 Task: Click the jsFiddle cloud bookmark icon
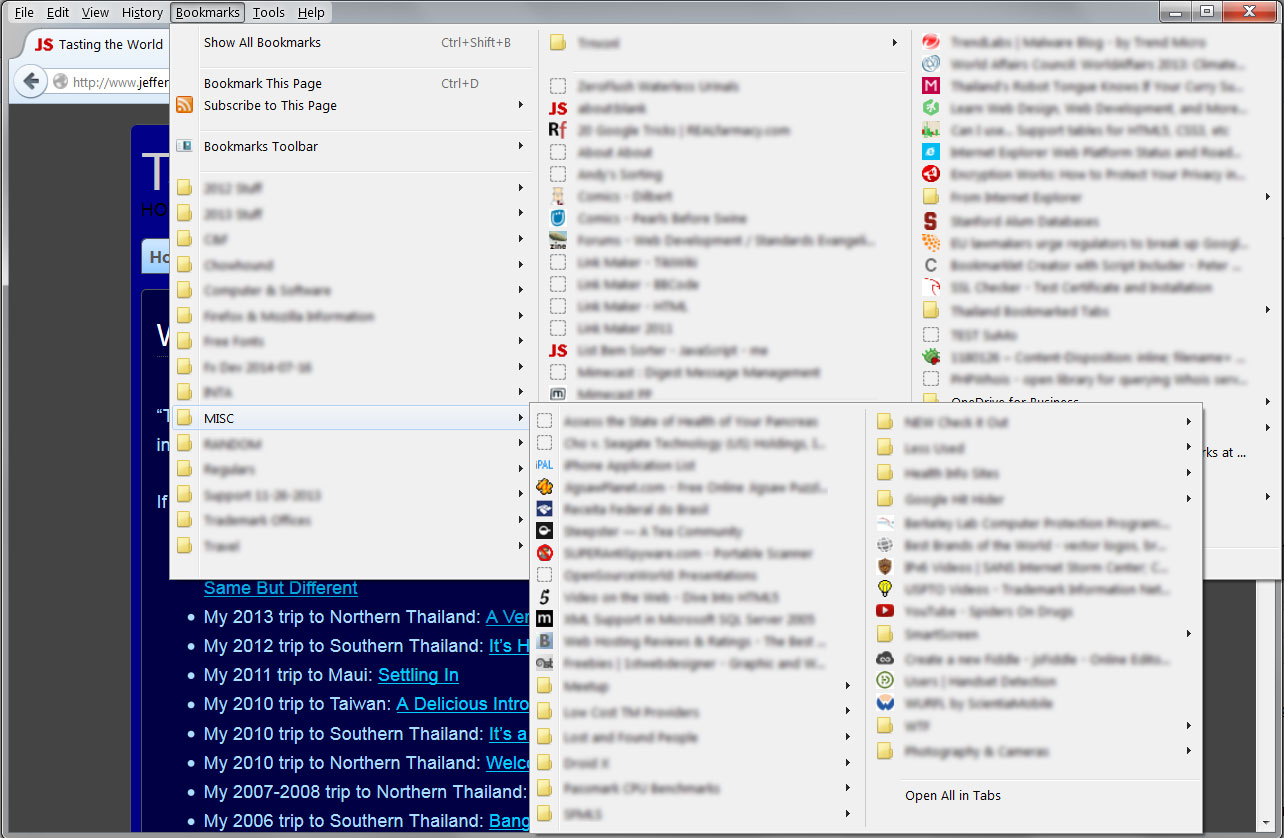884,657
